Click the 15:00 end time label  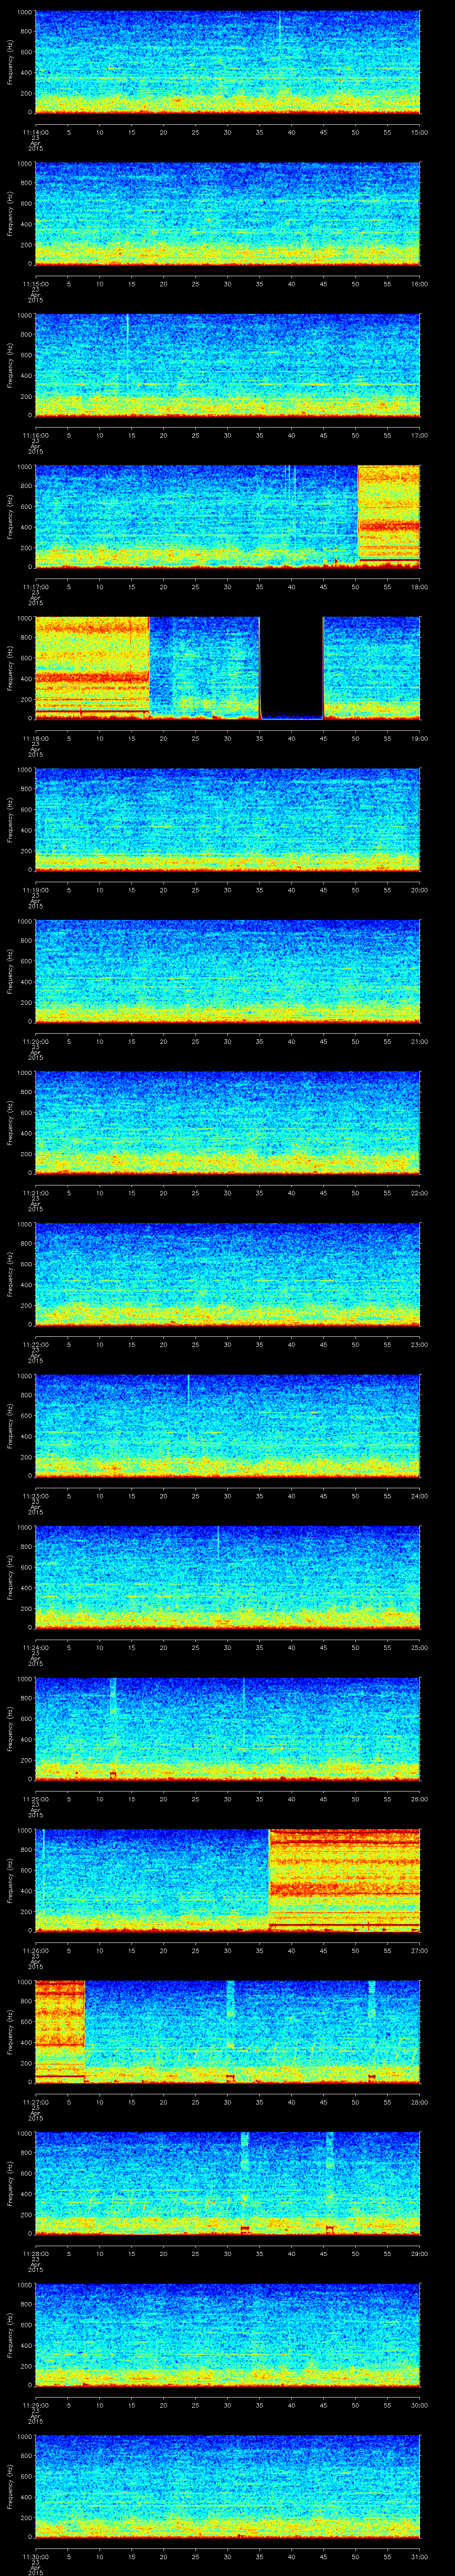[419, 132]
